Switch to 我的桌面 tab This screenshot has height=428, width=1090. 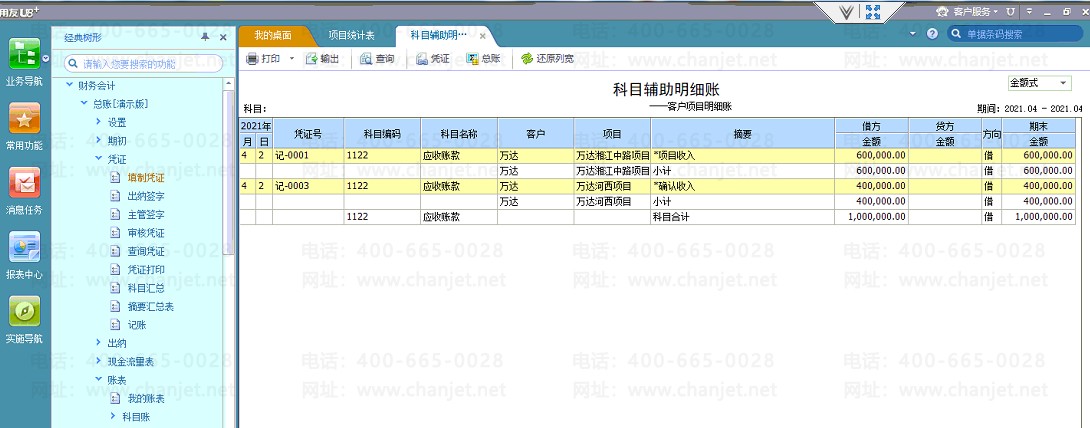[272, 35]
